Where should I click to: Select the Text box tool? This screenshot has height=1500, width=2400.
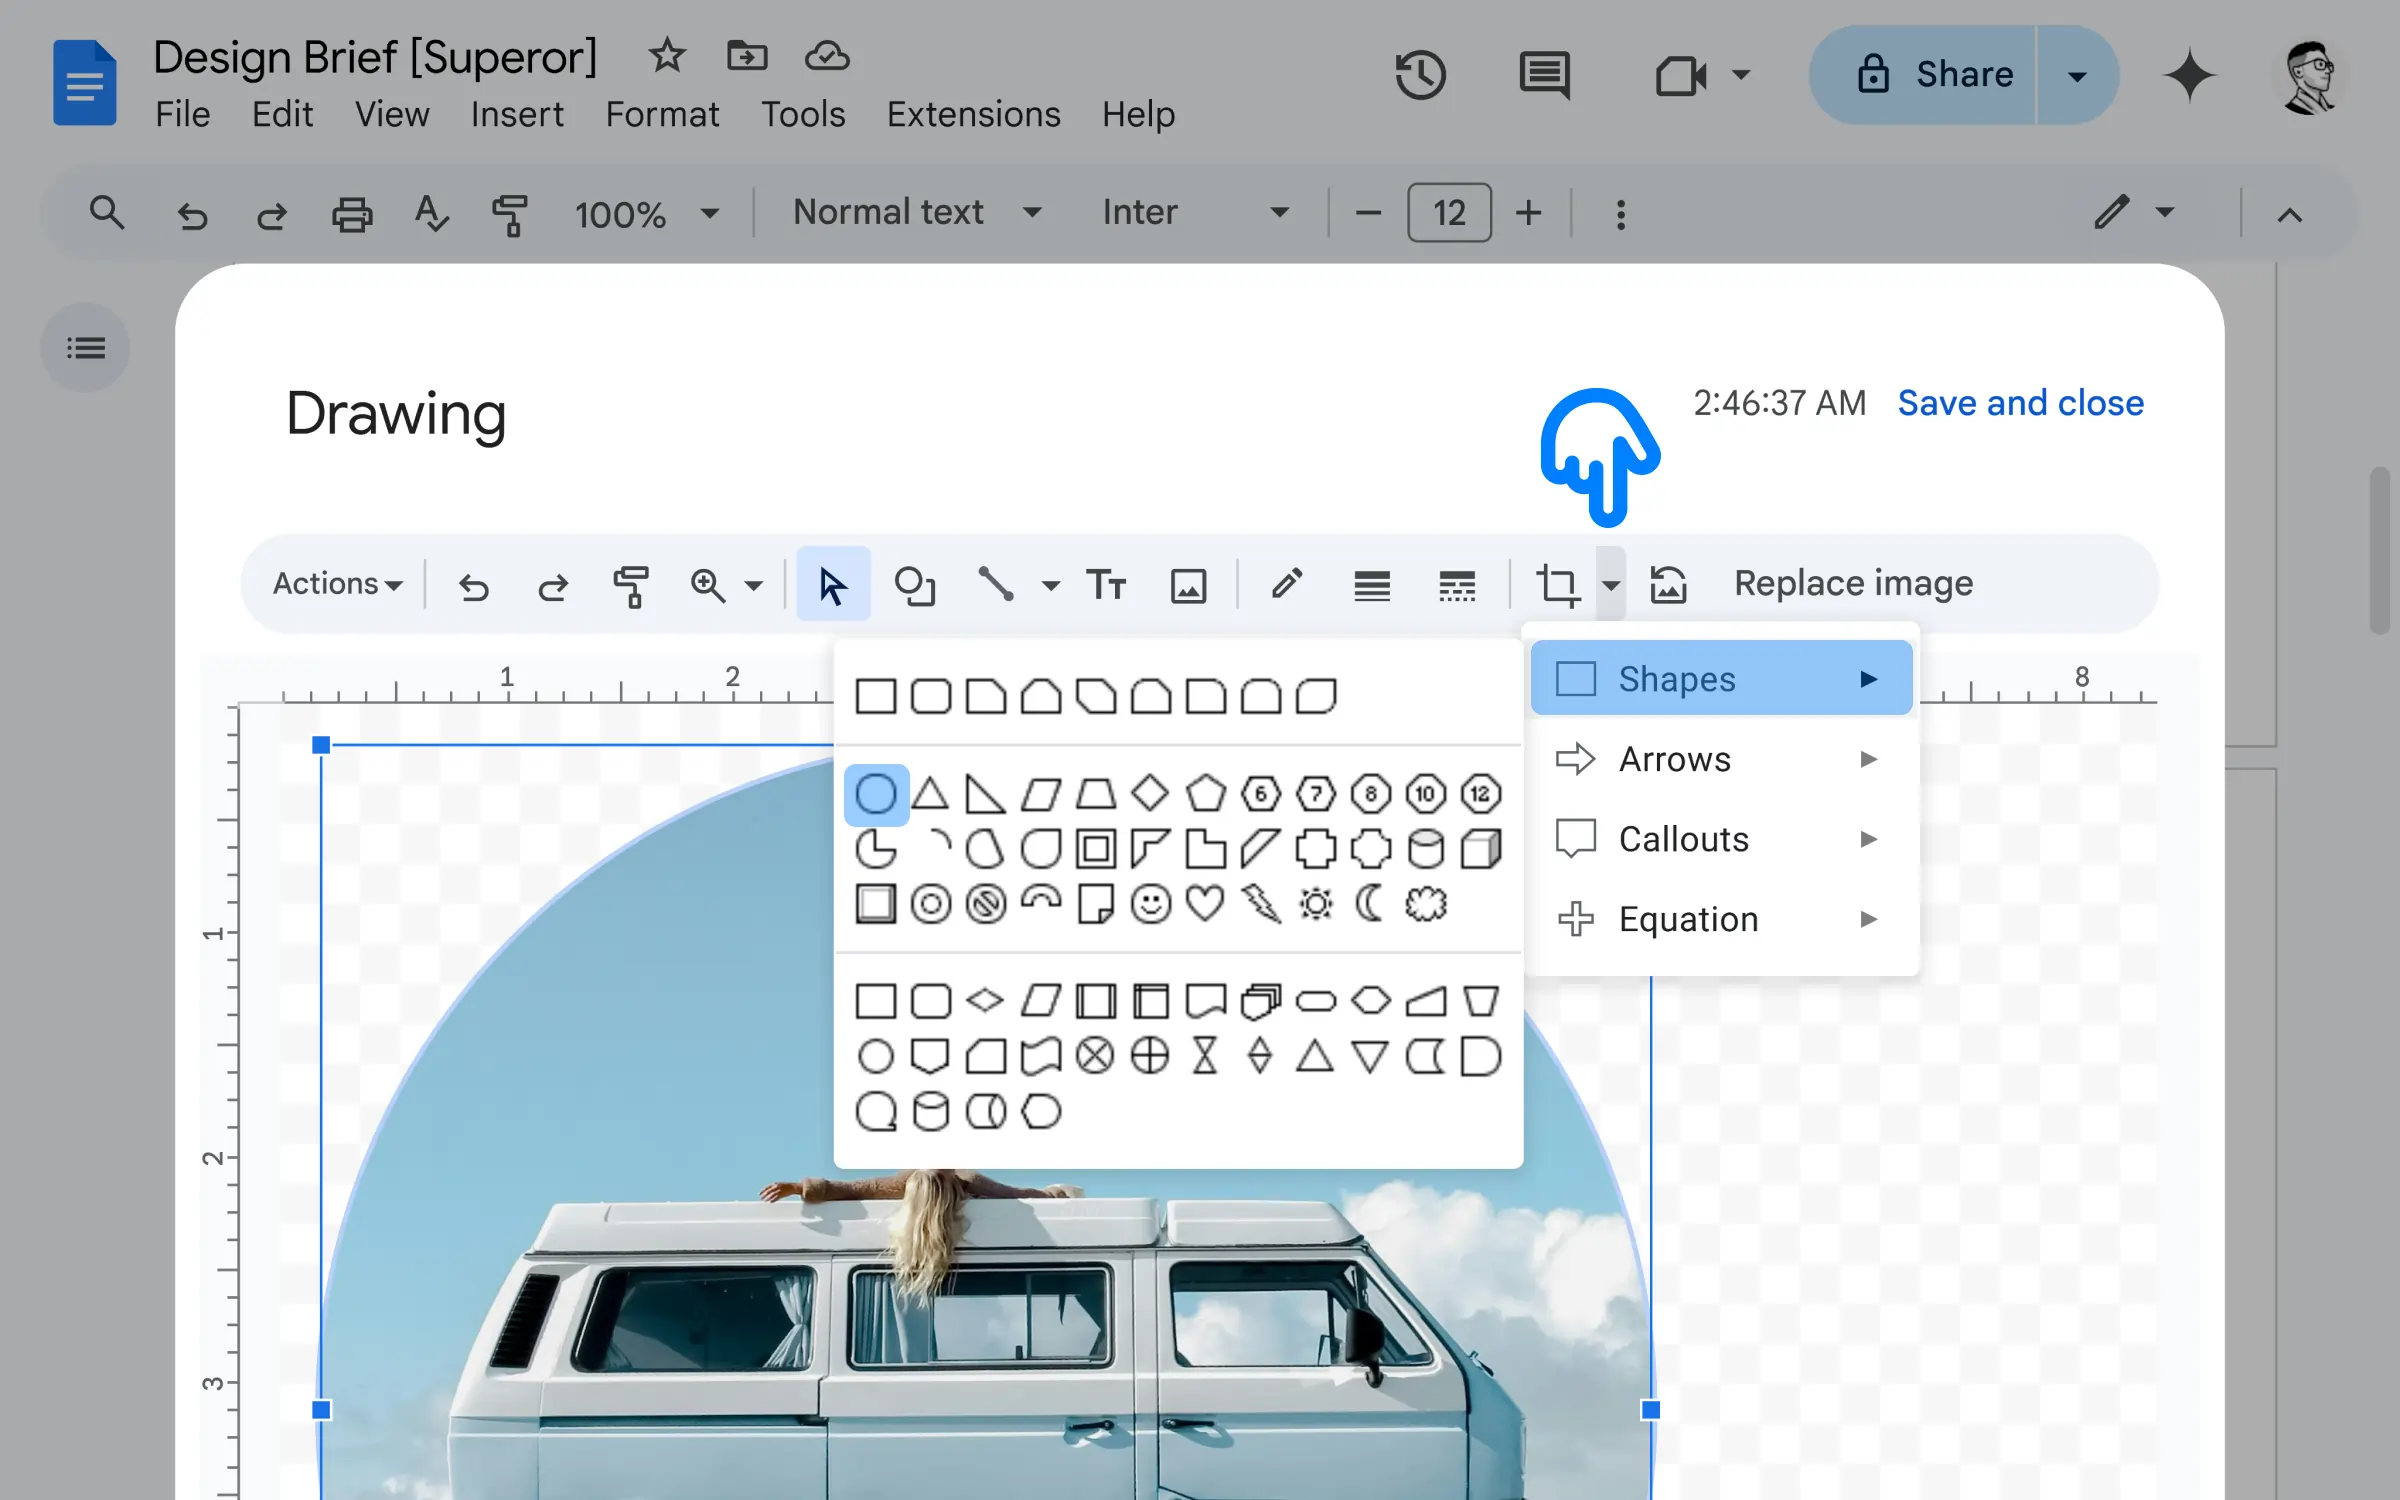(x=1106, y=584)
